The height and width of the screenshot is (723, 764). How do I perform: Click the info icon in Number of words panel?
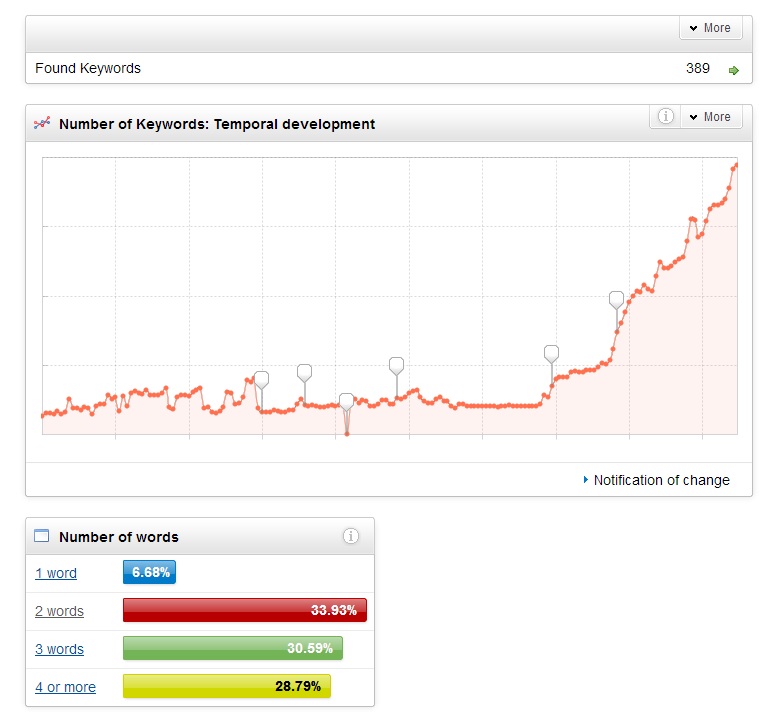pos(350,536)
